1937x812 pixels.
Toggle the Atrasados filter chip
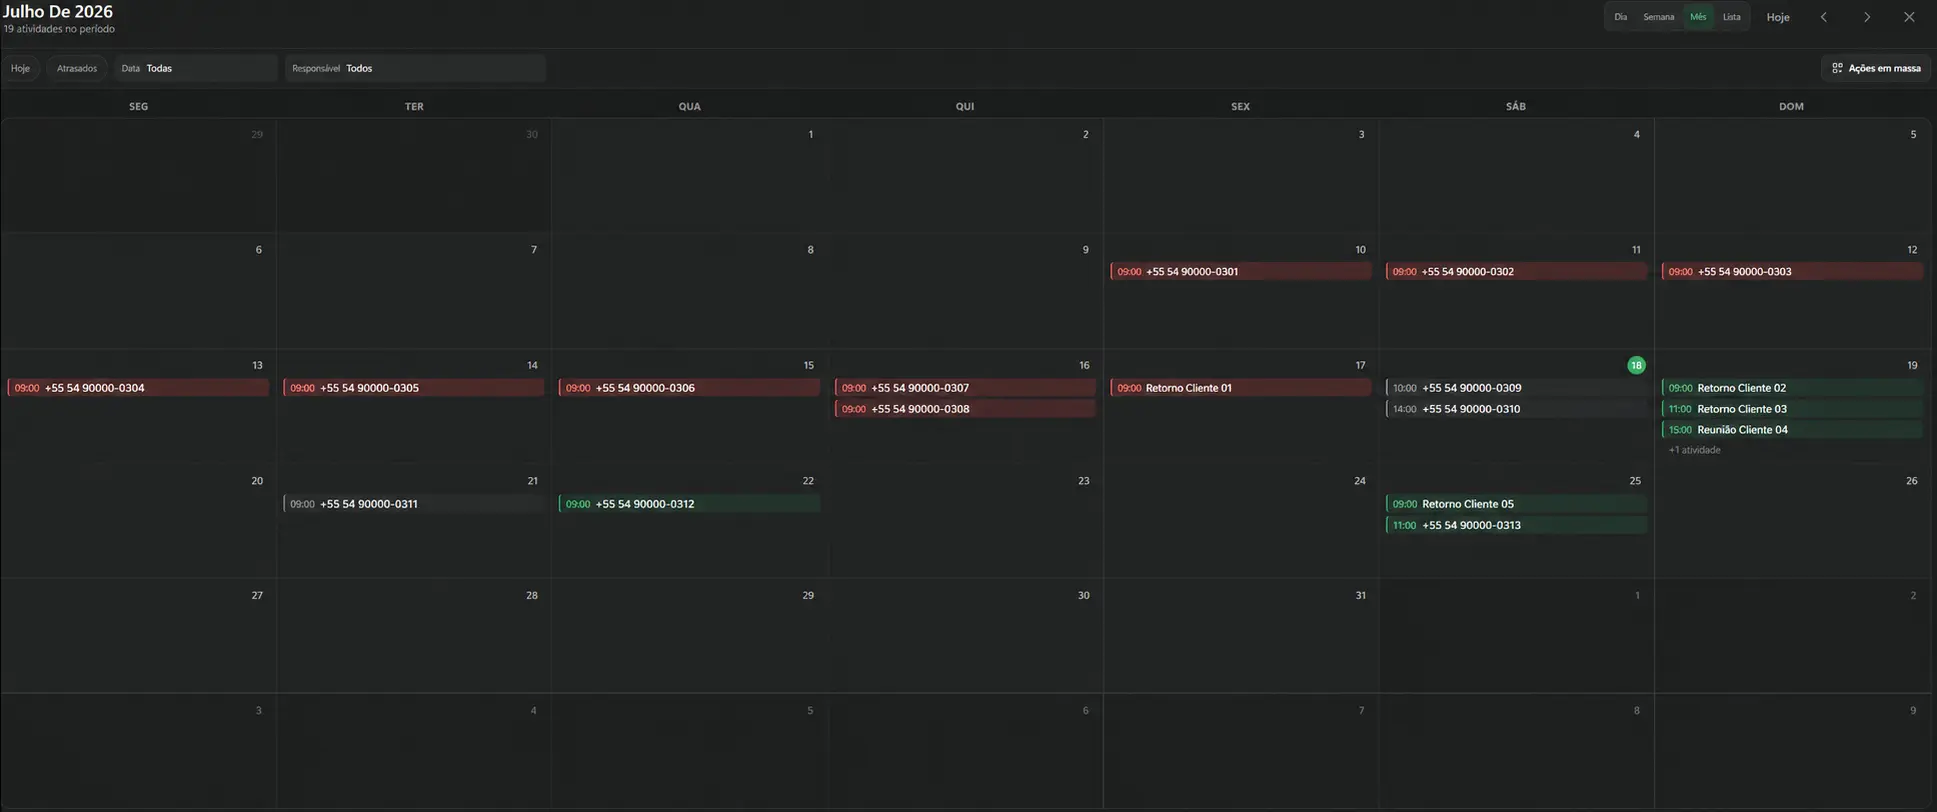77,68
